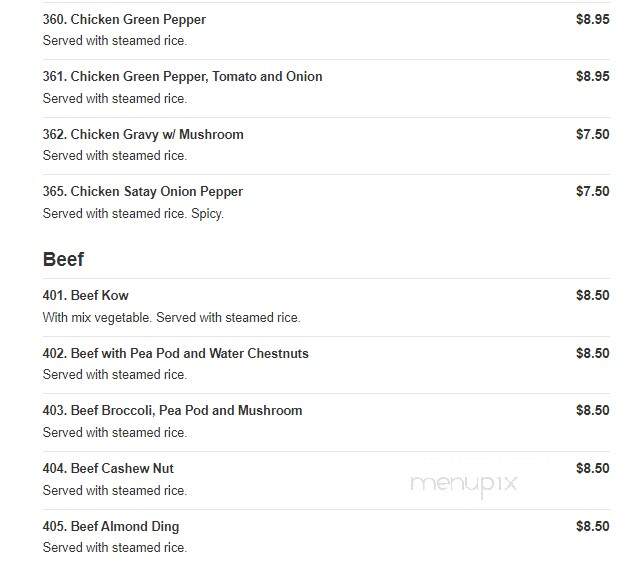
Task: Choose 365. Chicken Satay Onion Pepper
Action: (143, 192)
